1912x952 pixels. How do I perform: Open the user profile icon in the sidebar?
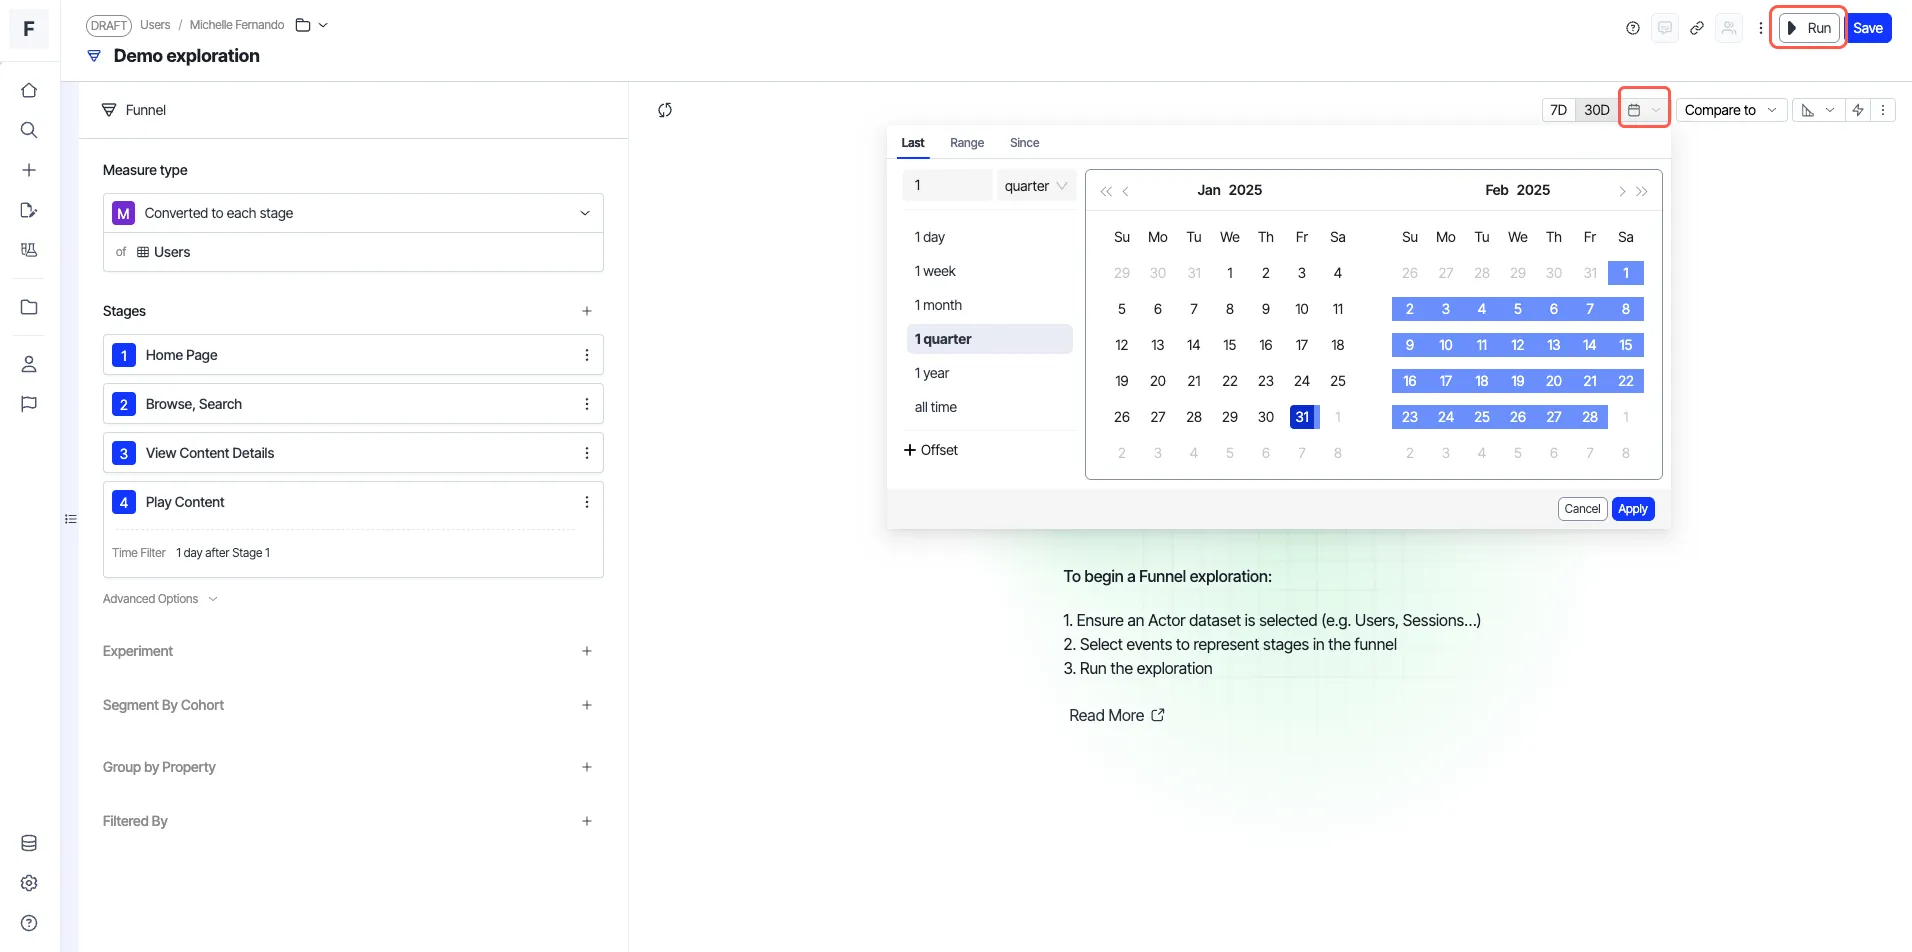[x=29, y=364]
